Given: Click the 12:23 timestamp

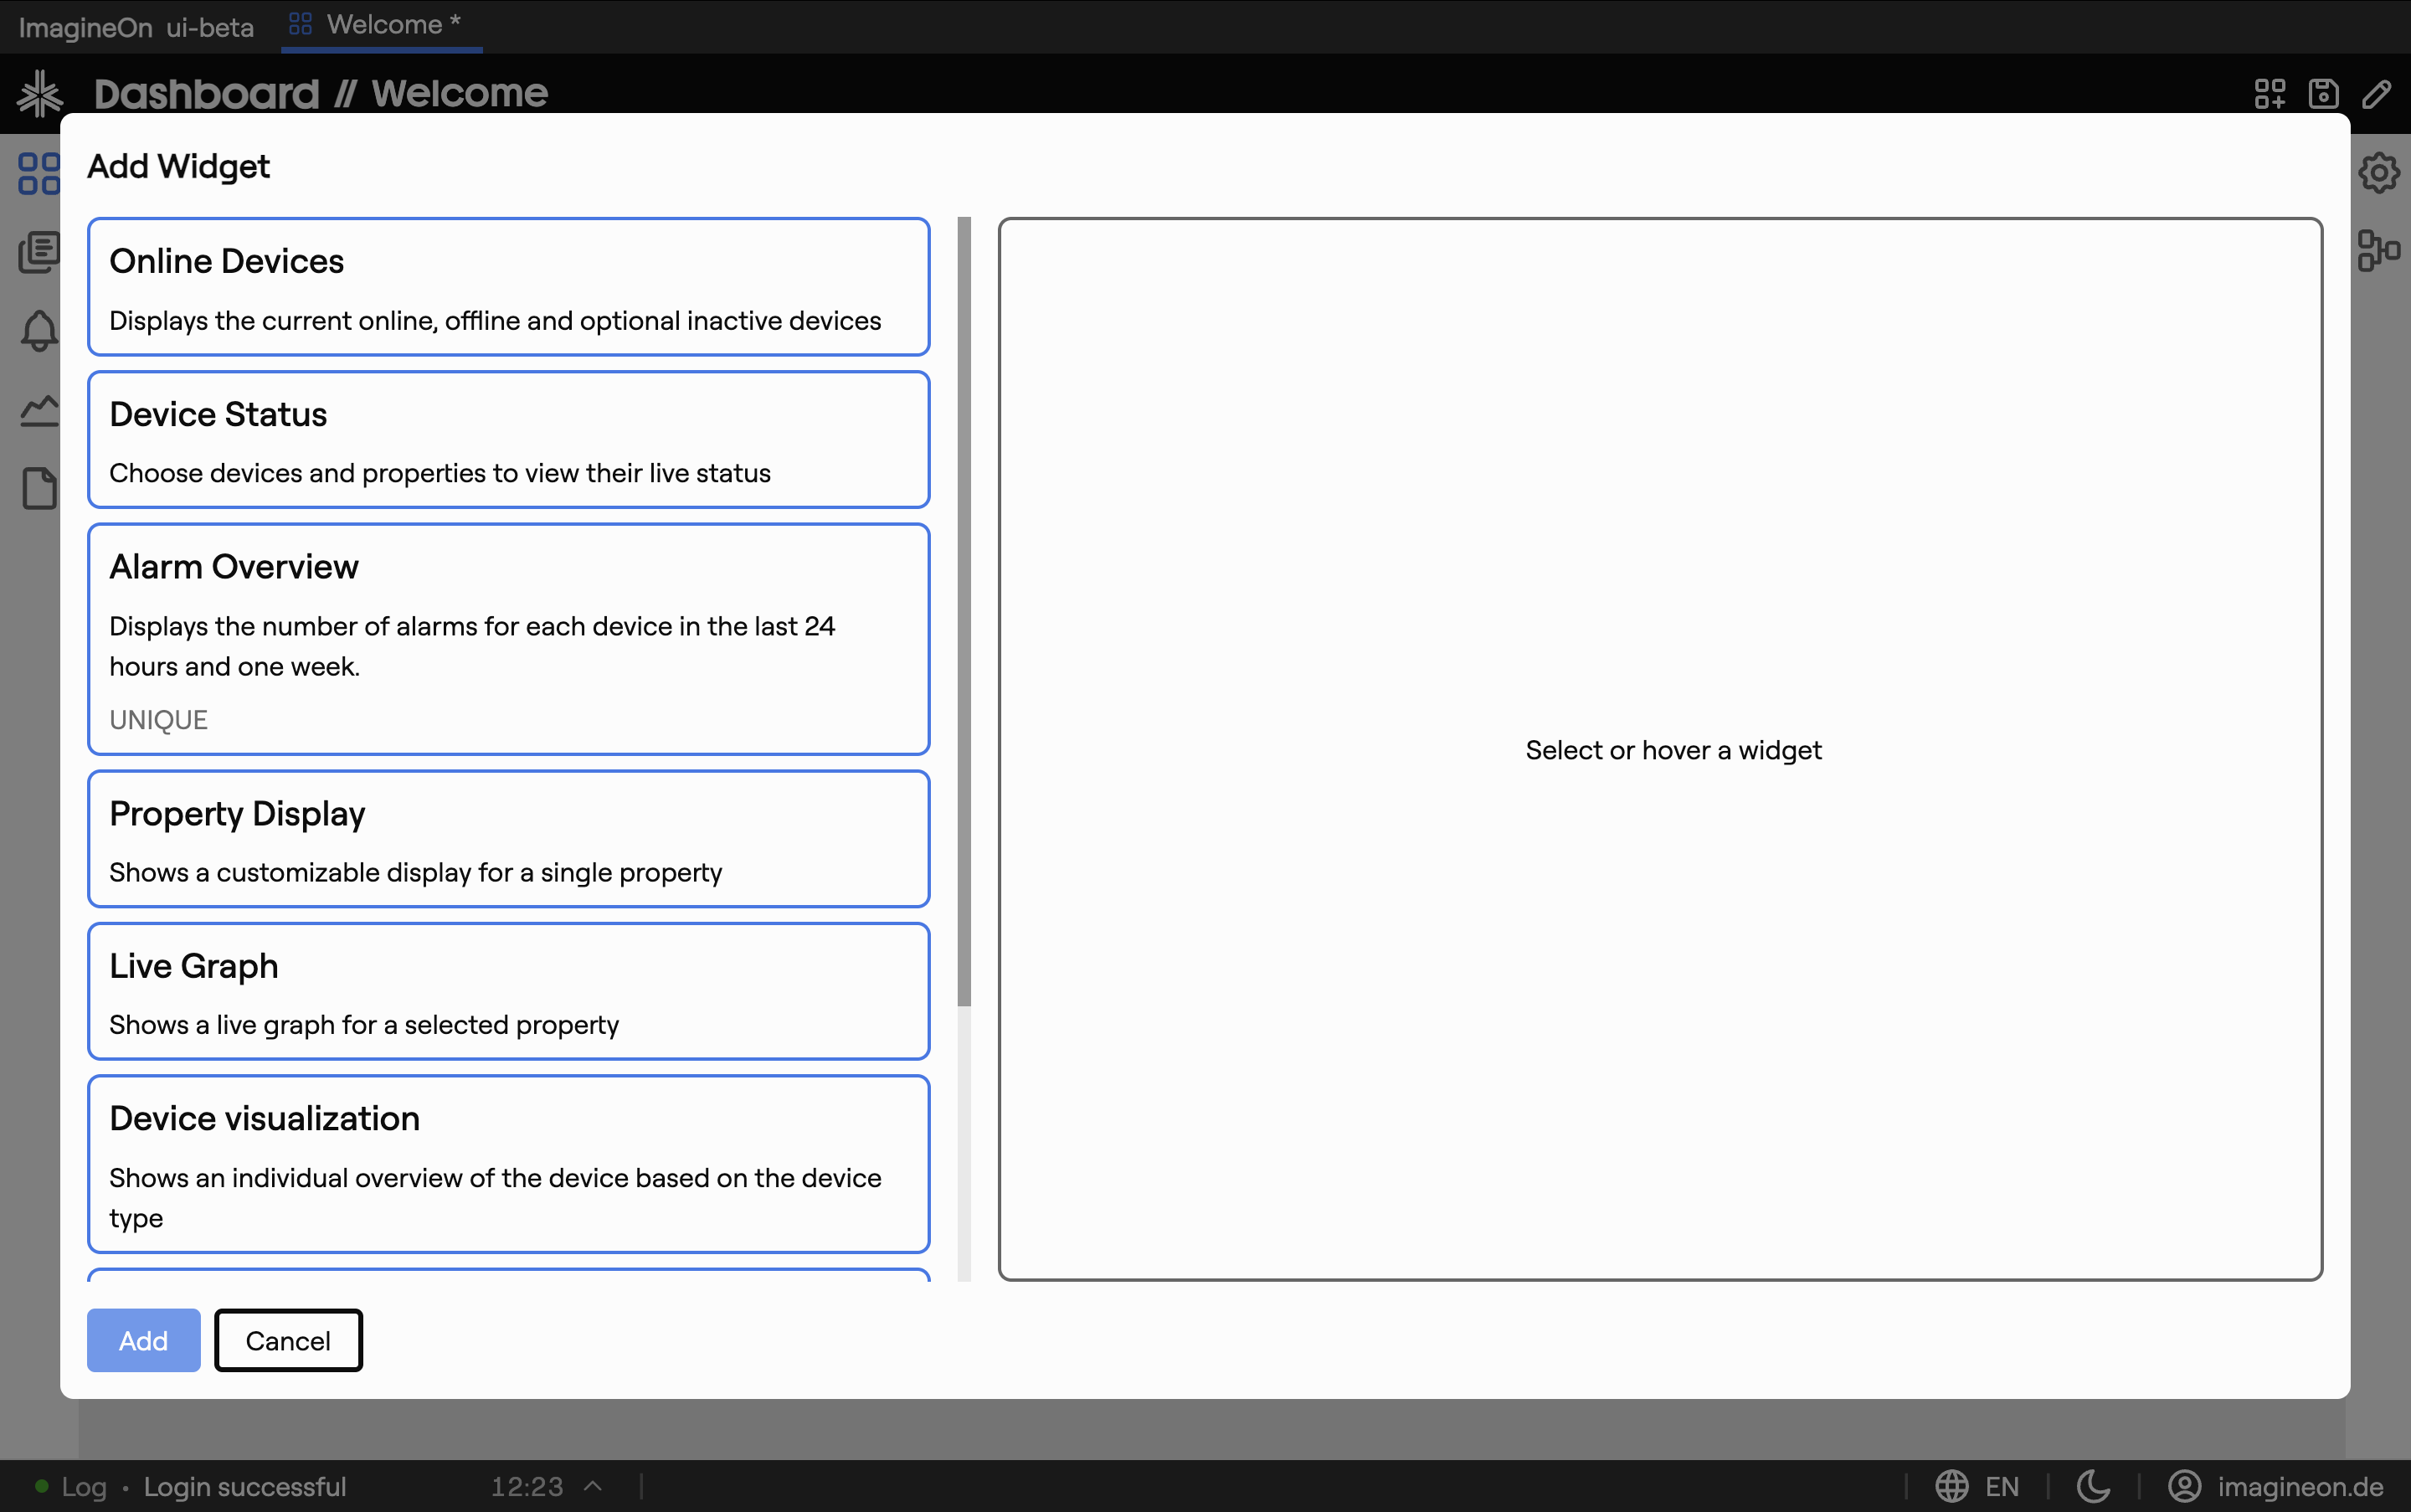Looking at the screenshot, I should [x=527, y=1487].
